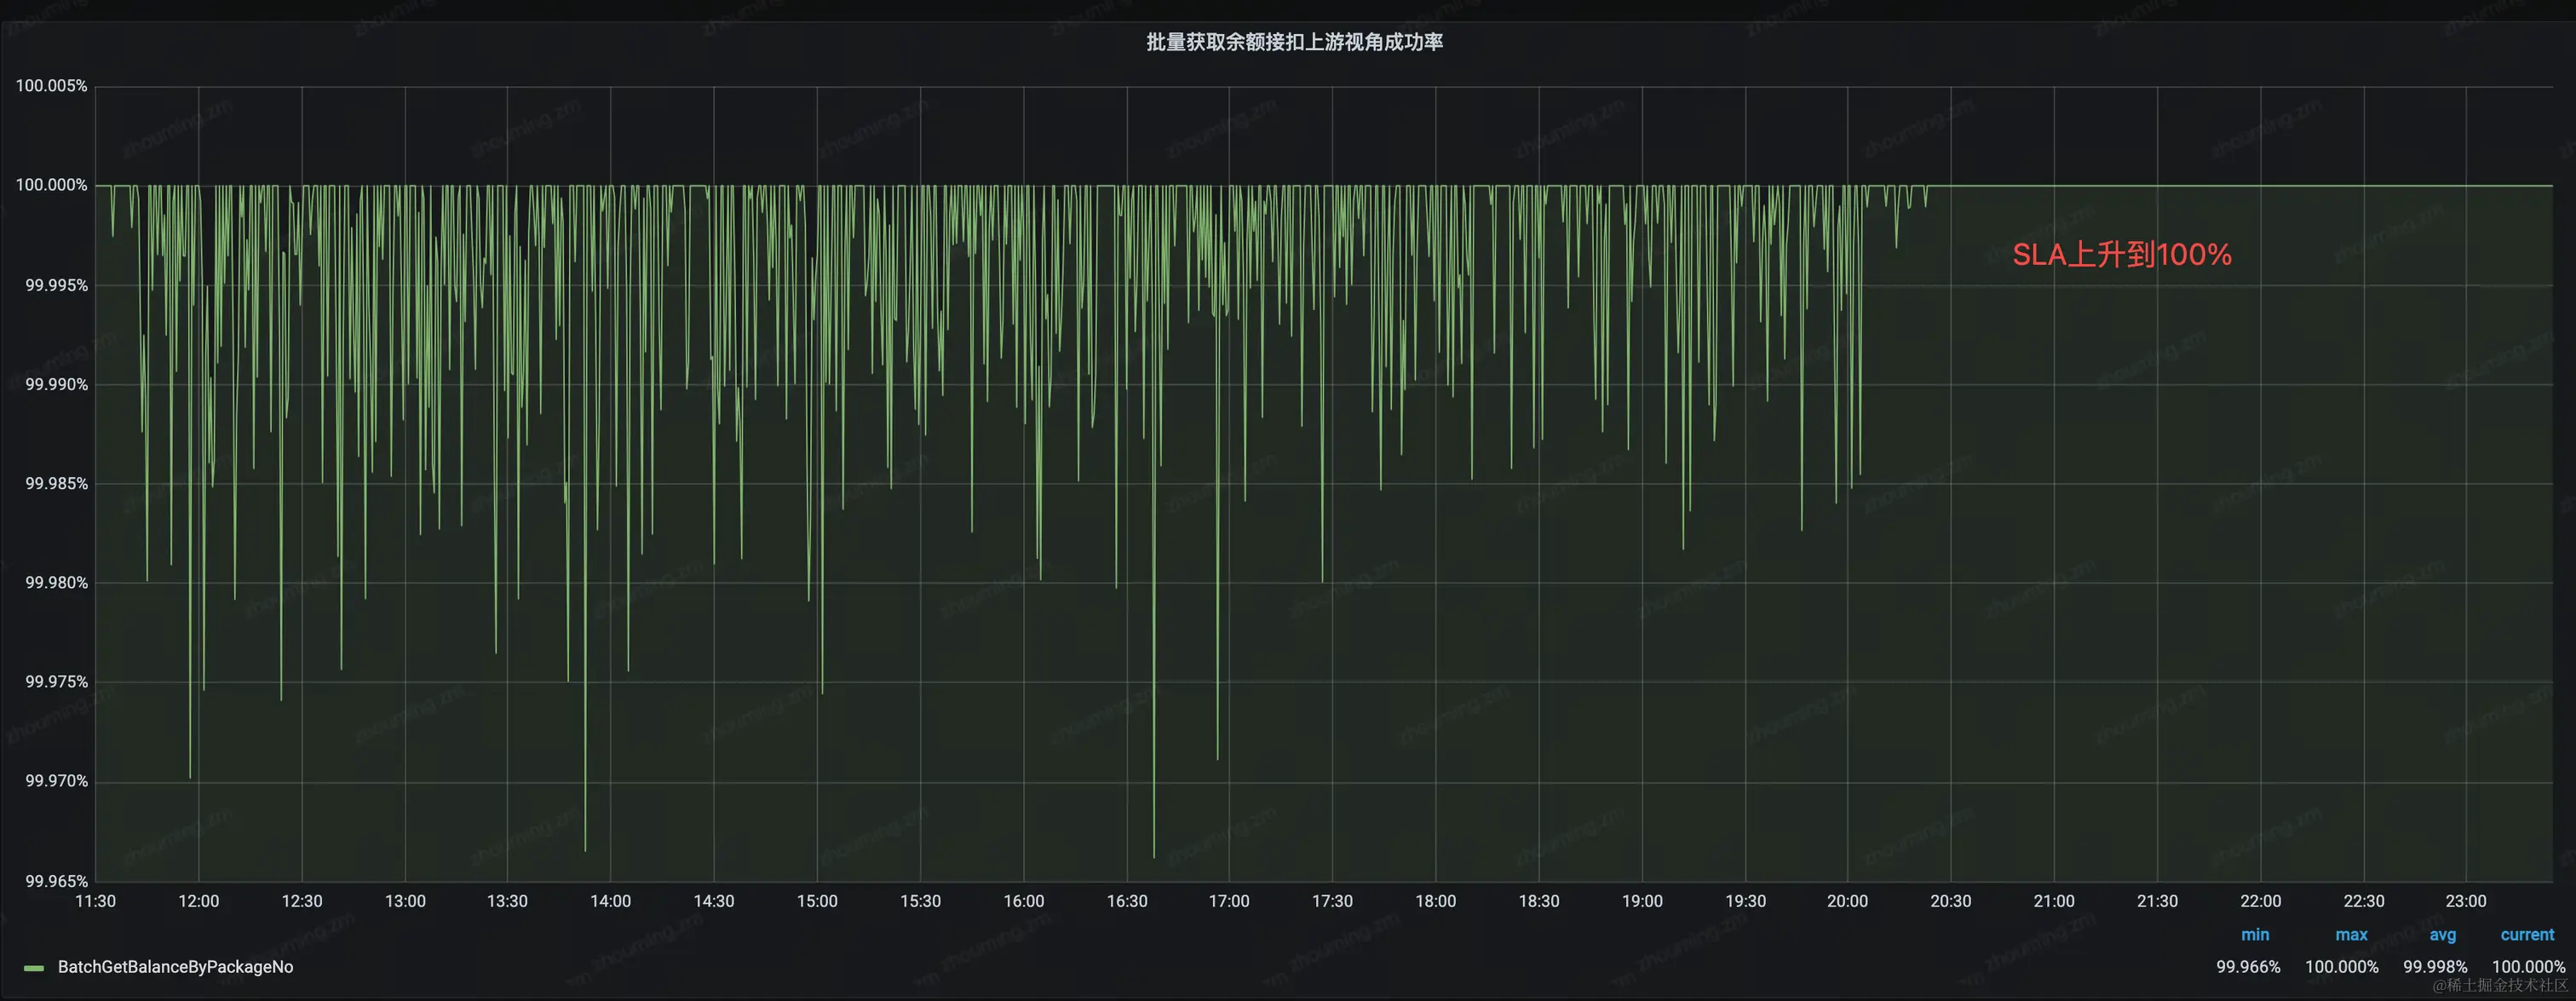This screenshot has width=2576, height=1001.
Task: Click the panel title 批量获取余额接扣上游视角成功率
Action: pos(1294,42)
